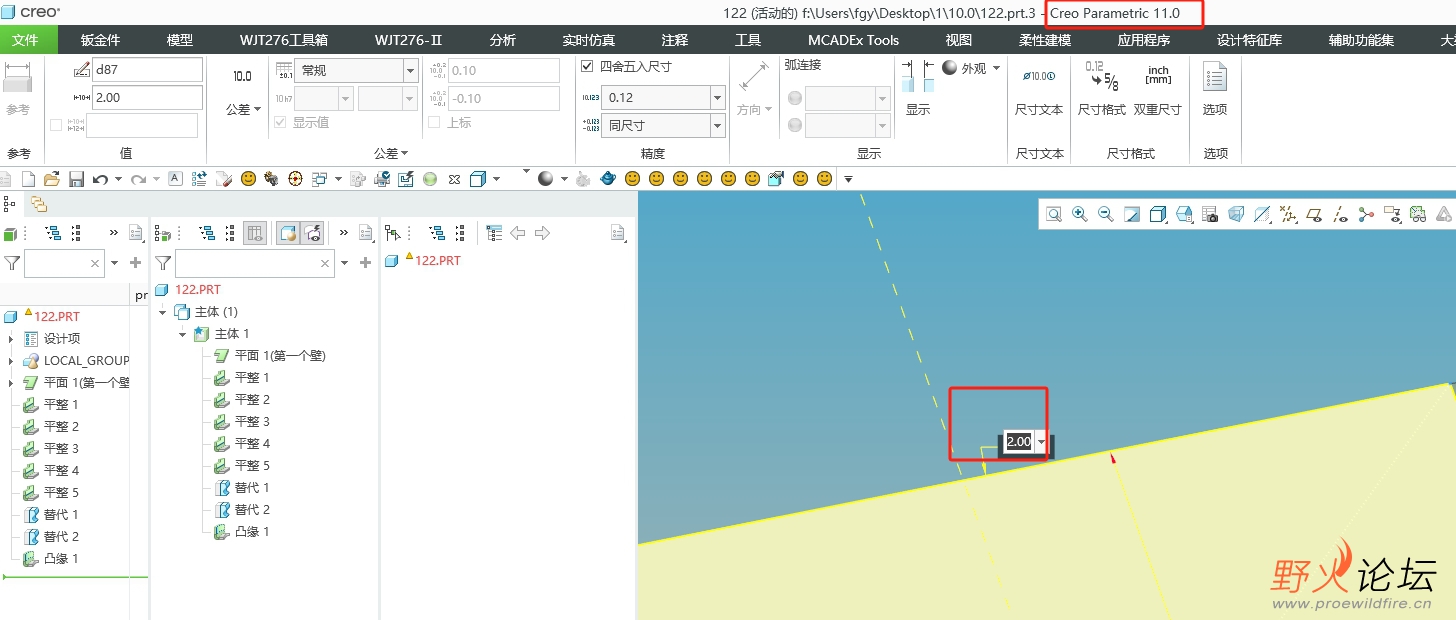
Task: Click the Zoom In magnifier icon
Action: 1080,214
